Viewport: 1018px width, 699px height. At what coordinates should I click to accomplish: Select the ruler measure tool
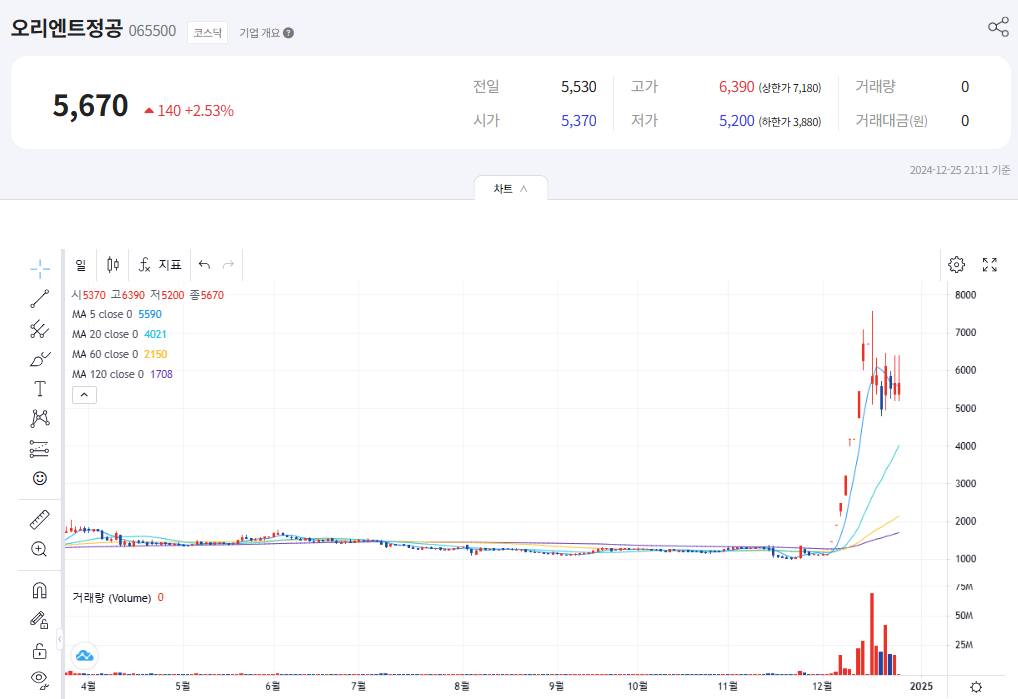click(x=40, y=520)
